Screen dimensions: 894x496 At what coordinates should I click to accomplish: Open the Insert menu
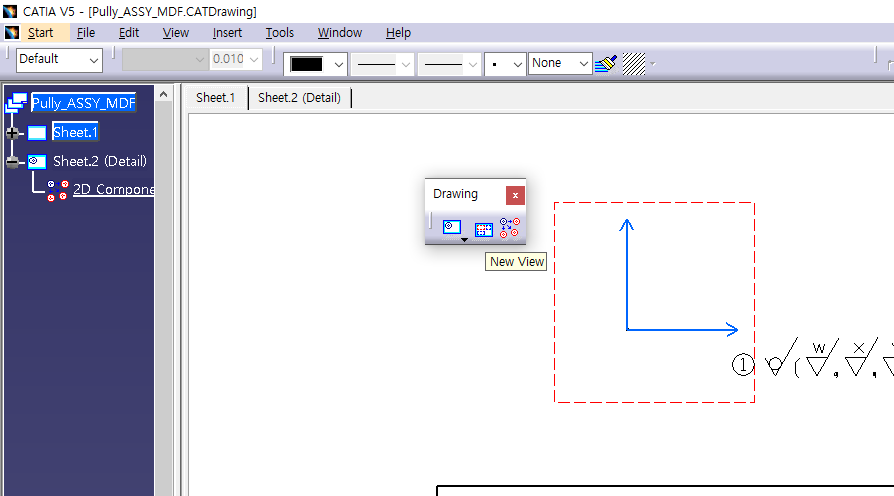tap(227, 33)
